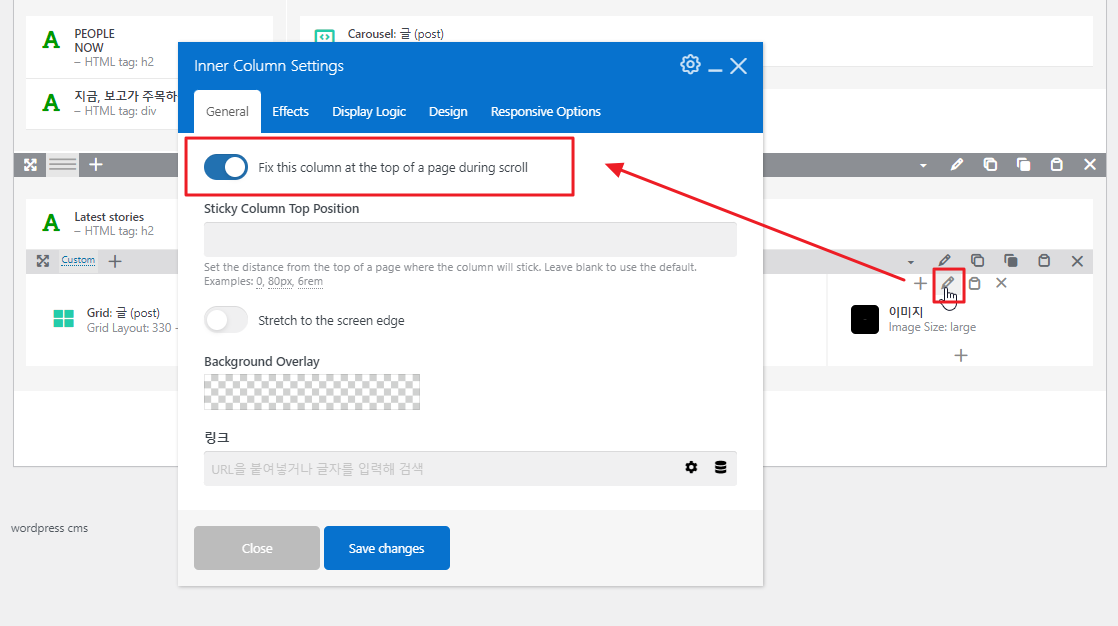Select the 'Grid: 글 (post)' element
Image resolution: width=1118 pixels, height=626 pixels.
coord(114,320)
